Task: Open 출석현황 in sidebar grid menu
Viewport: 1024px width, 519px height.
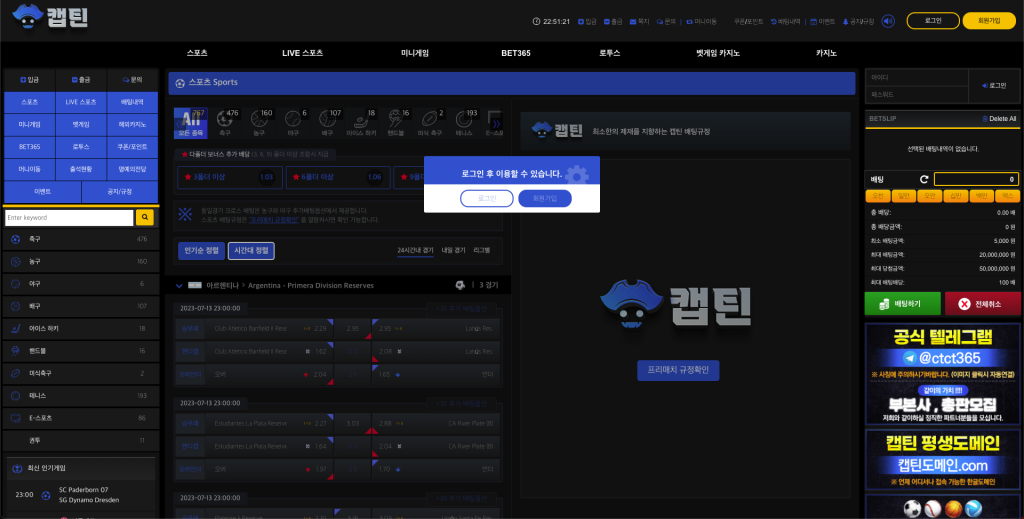Action: 81,169
